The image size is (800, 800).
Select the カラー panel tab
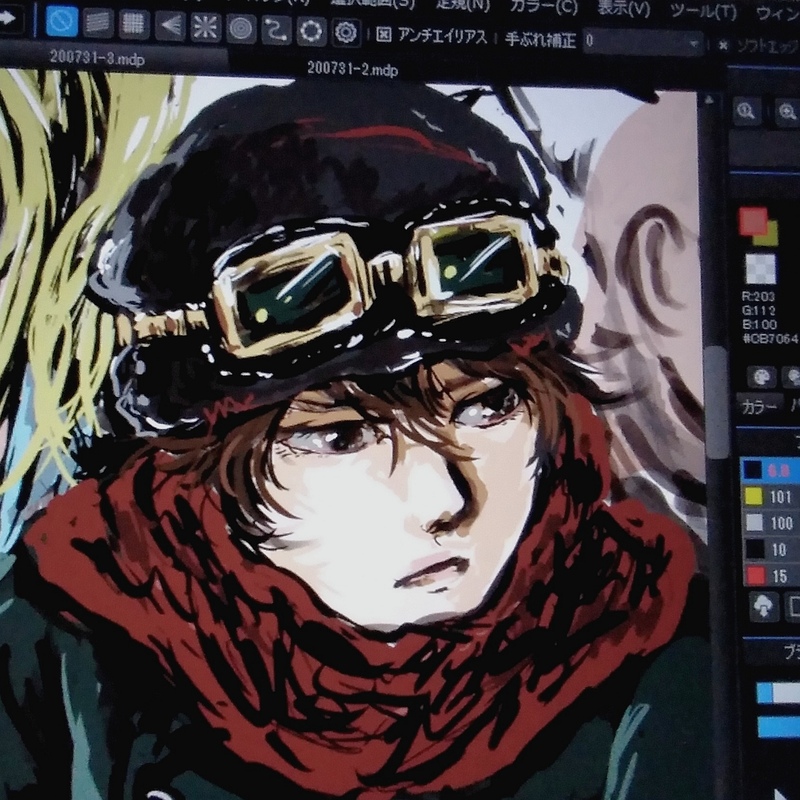[759, 406]
